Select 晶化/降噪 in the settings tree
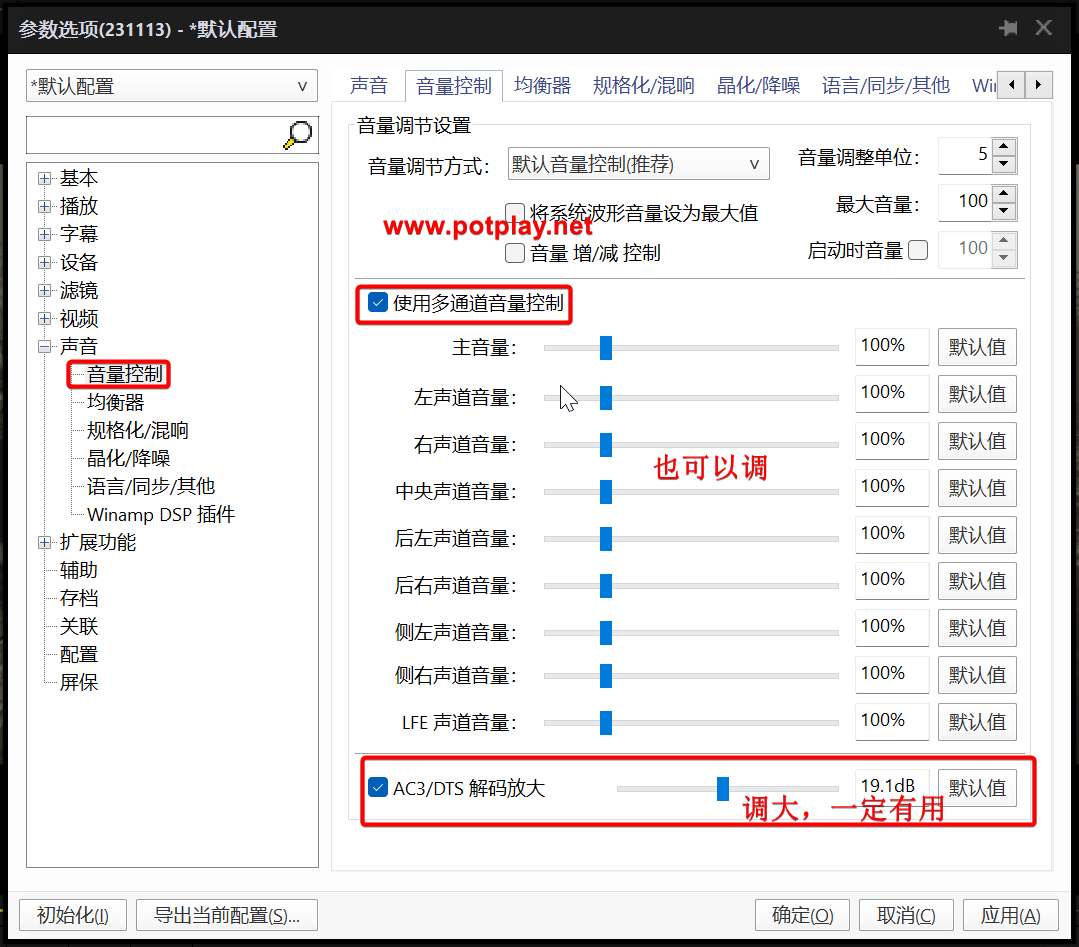The image size is (1079, 947). tap(129, 458)
